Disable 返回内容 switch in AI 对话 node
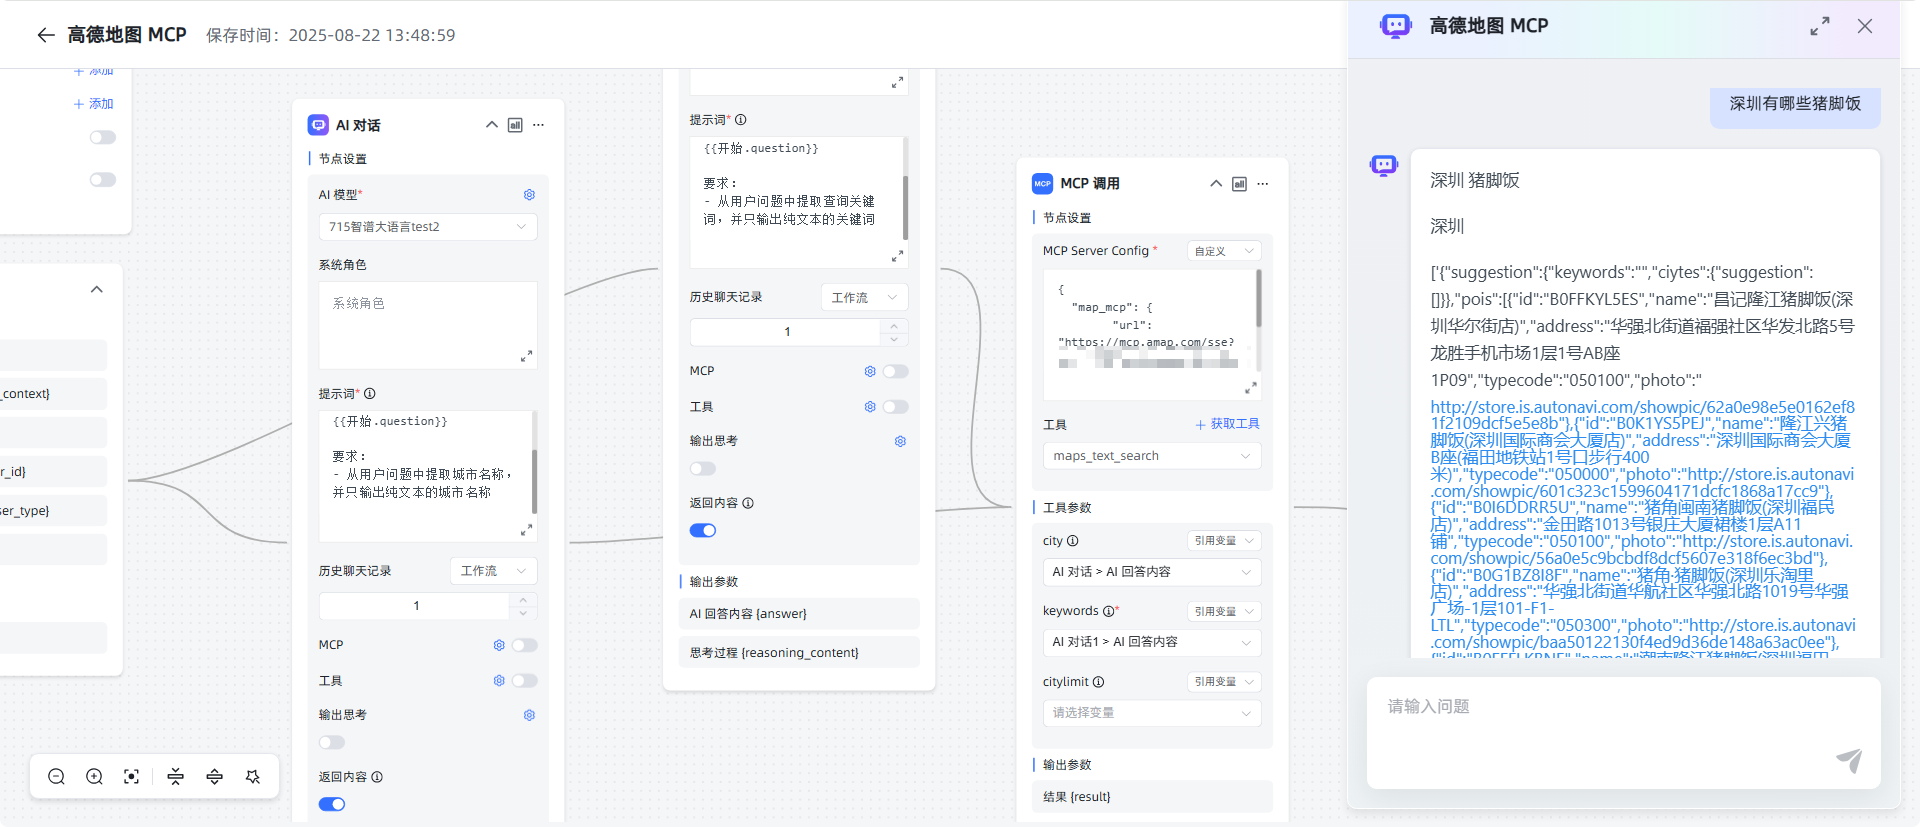 click(x=332, y=805)
